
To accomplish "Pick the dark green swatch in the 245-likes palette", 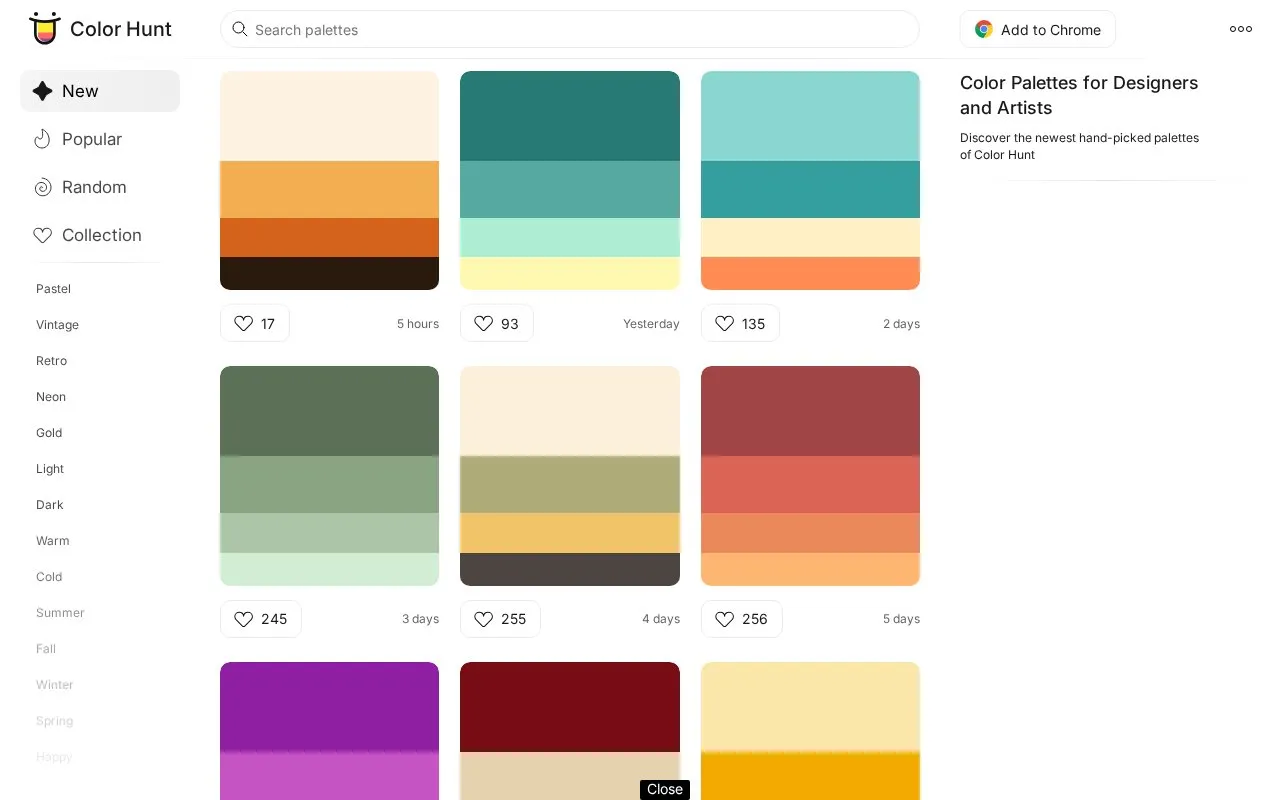I will click(330, 411).
